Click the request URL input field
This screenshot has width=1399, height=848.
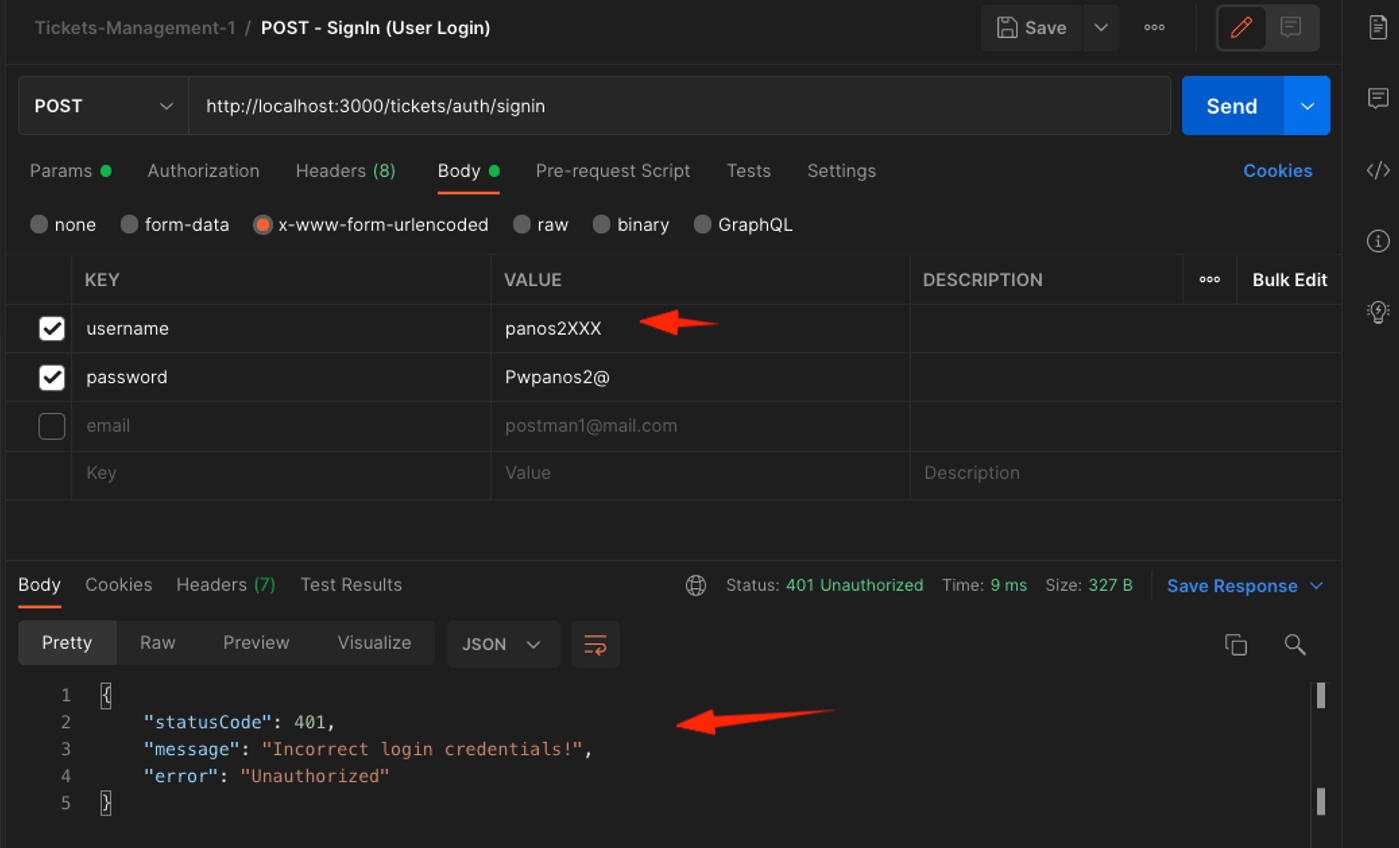click(x=680, y=105)
